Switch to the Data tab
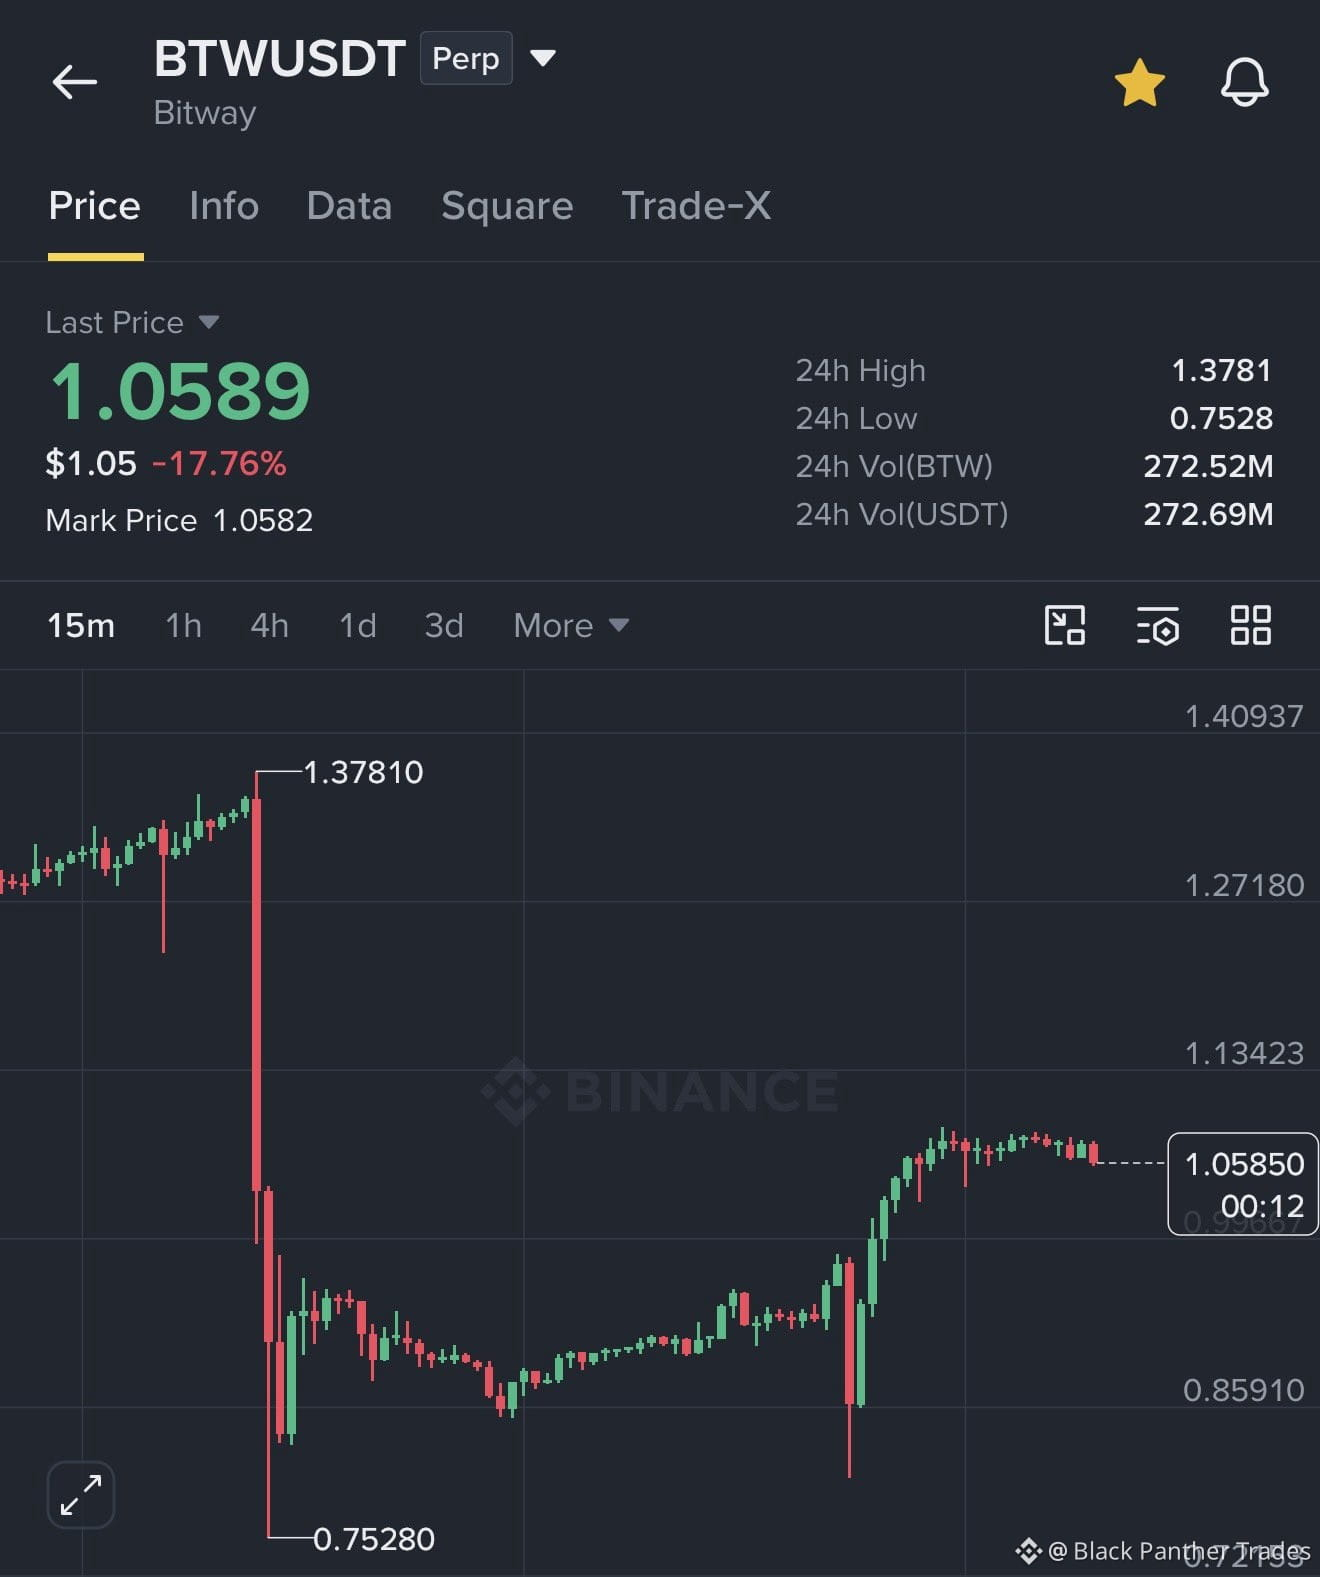Image resolution: width=1320 pixels, height=1577 pixels. click(x=349, y=206)
